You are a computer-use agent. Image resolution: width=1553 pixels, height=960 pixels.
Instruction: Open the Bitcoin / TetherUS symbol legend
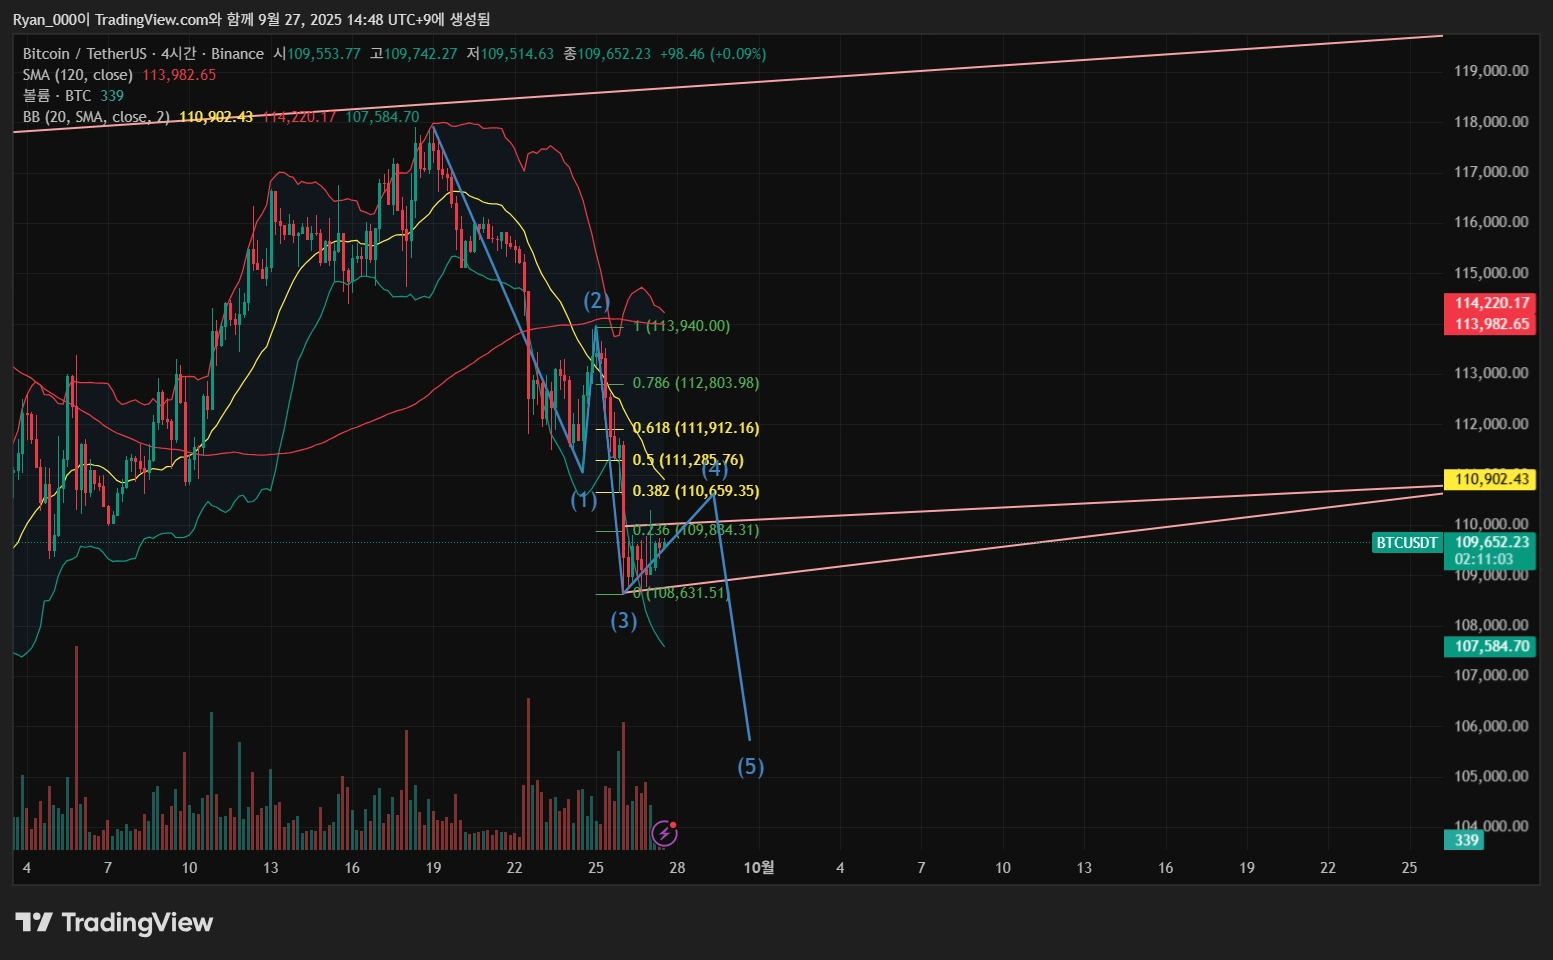click(143, 54)
